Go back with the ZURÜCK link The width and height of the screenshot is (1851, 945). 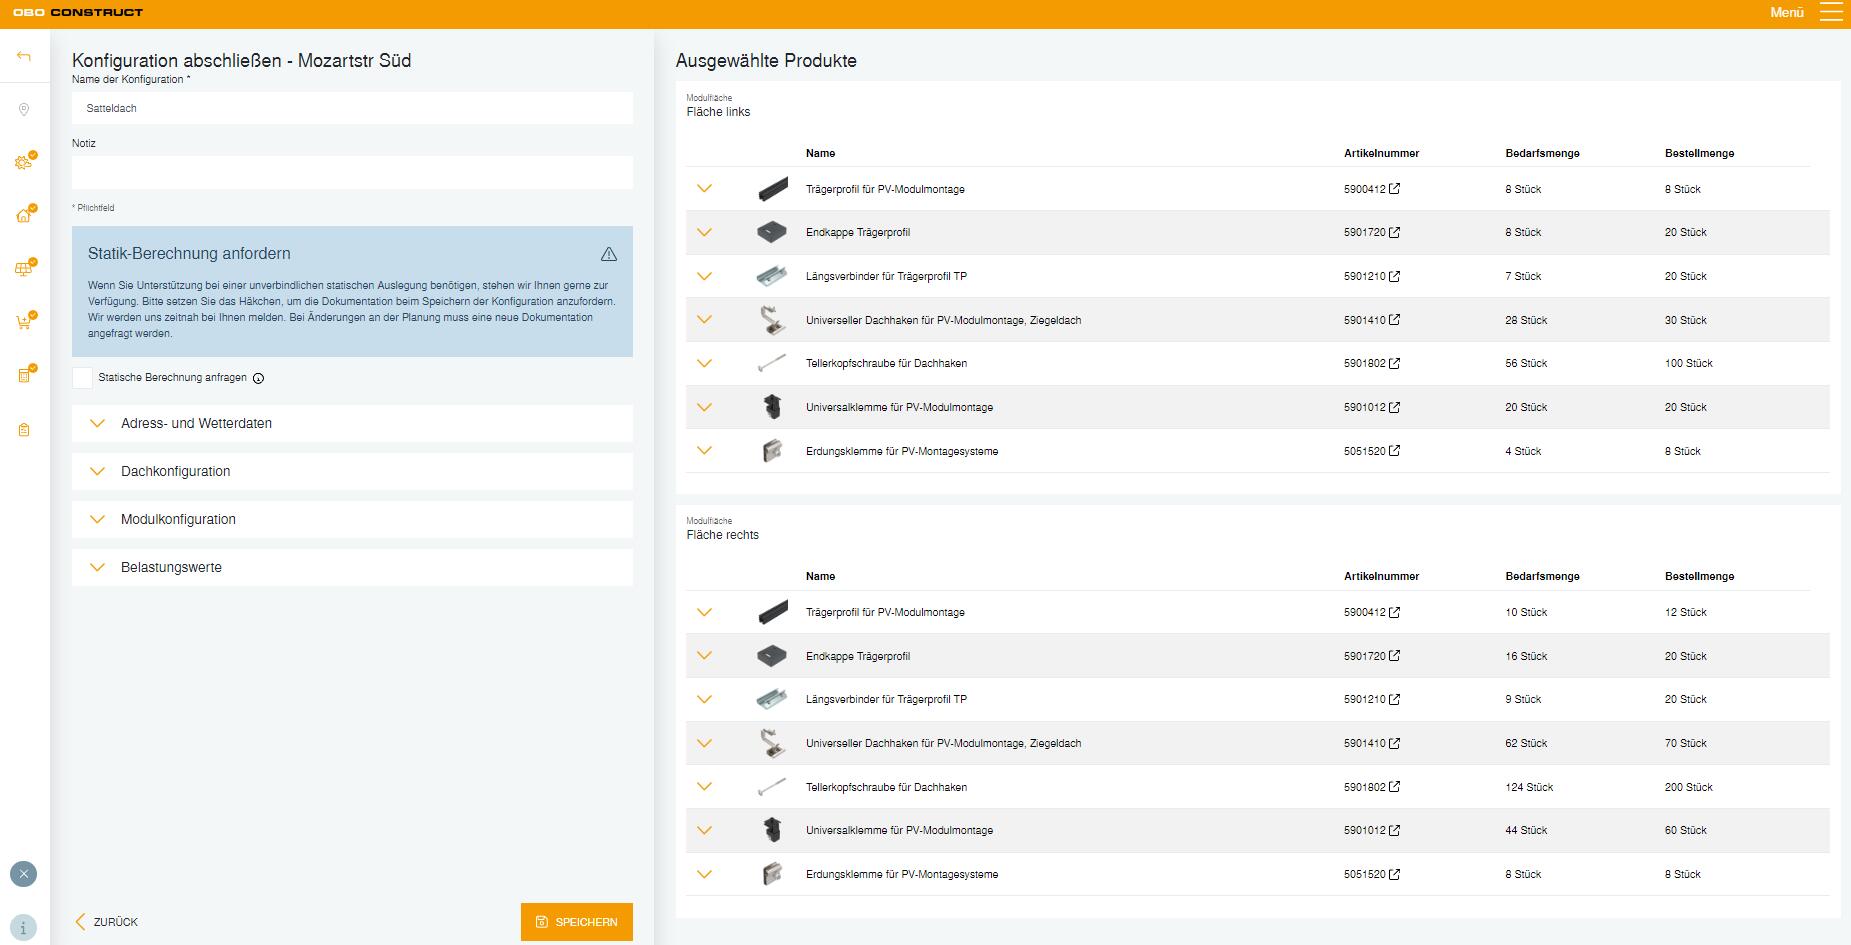click(107, 922)
